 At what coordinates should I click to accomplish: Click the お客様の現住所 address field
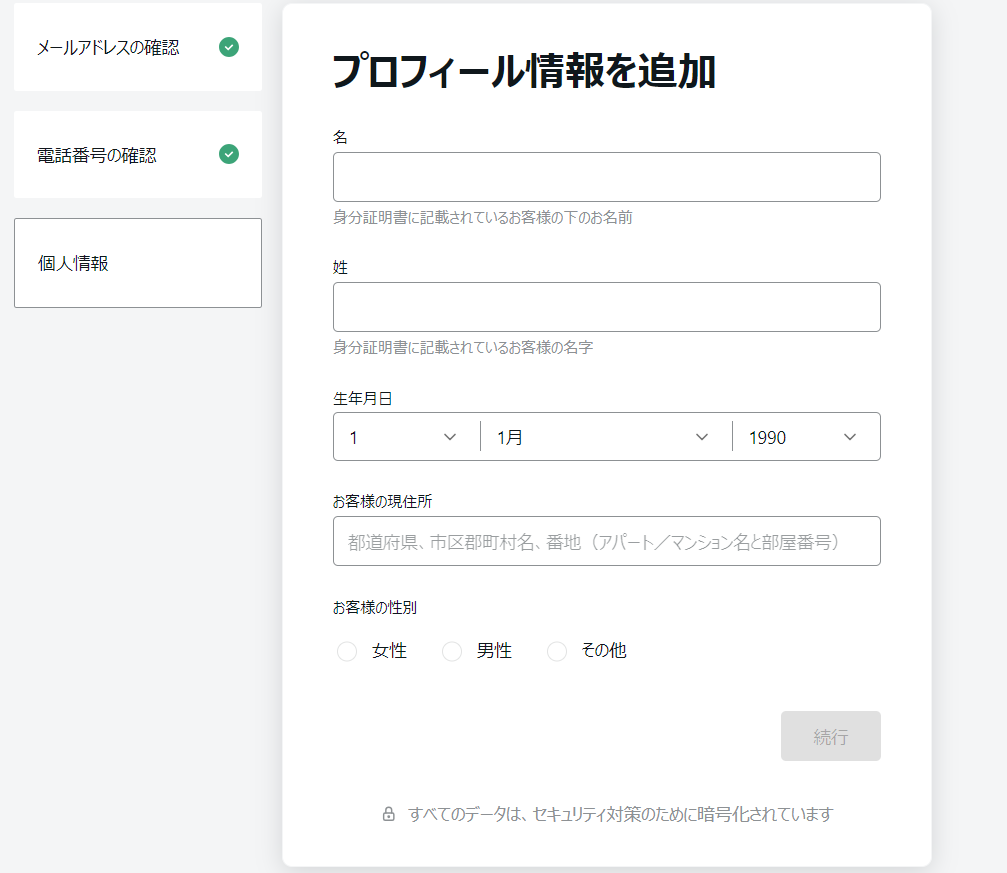pyautogui.click(x=606, y=541)
